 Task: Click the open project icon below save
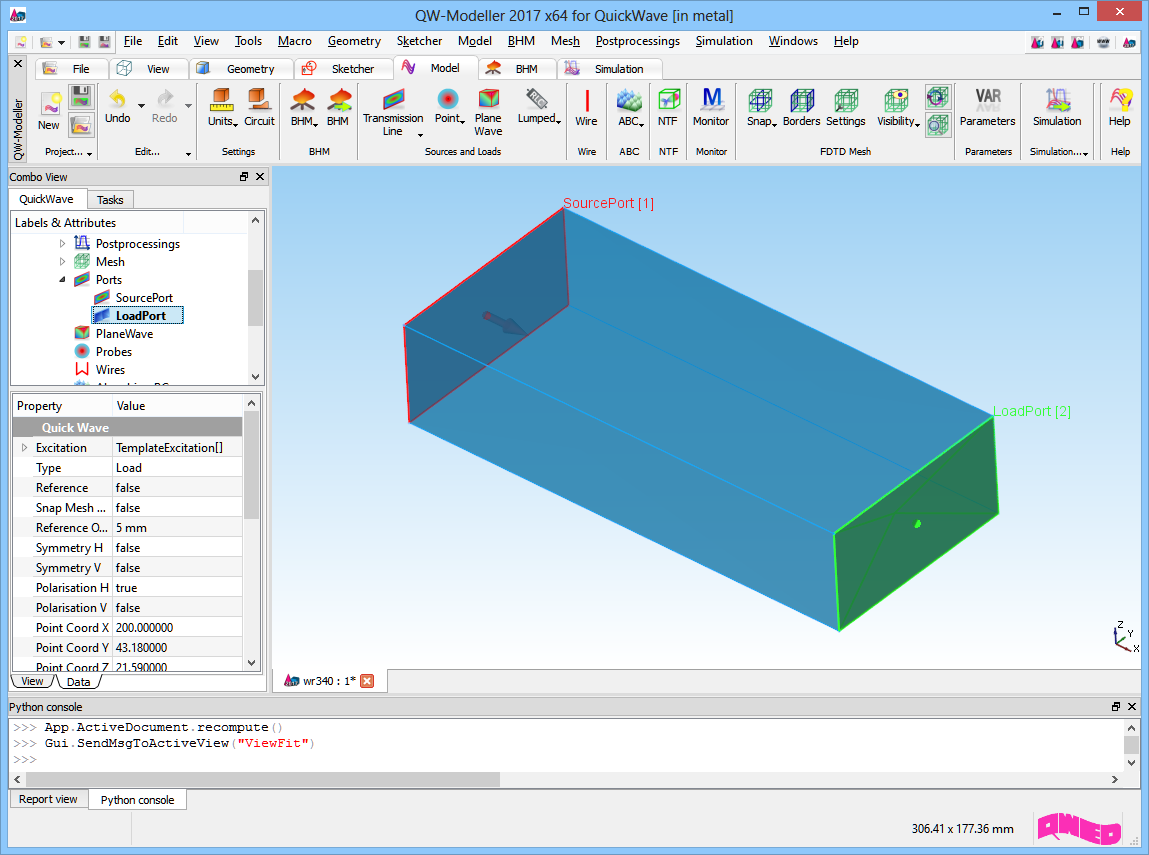click(81, 125)
